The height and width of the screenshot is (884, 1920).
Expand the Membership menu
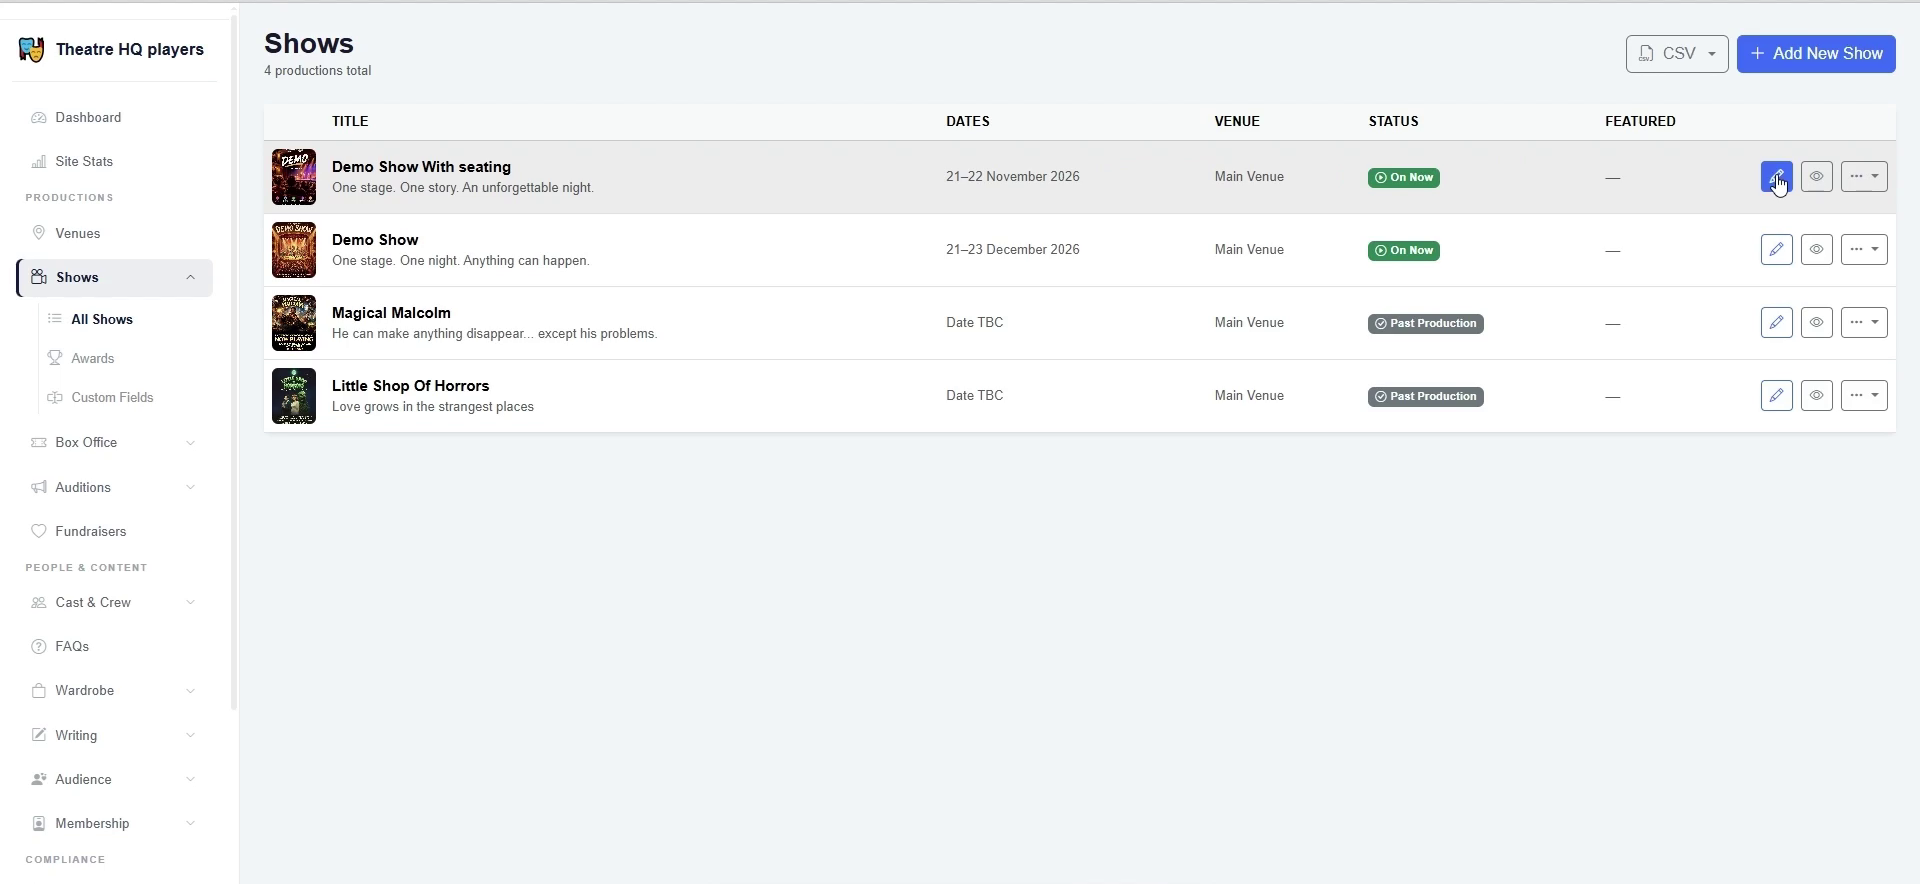tap(116, 824)
